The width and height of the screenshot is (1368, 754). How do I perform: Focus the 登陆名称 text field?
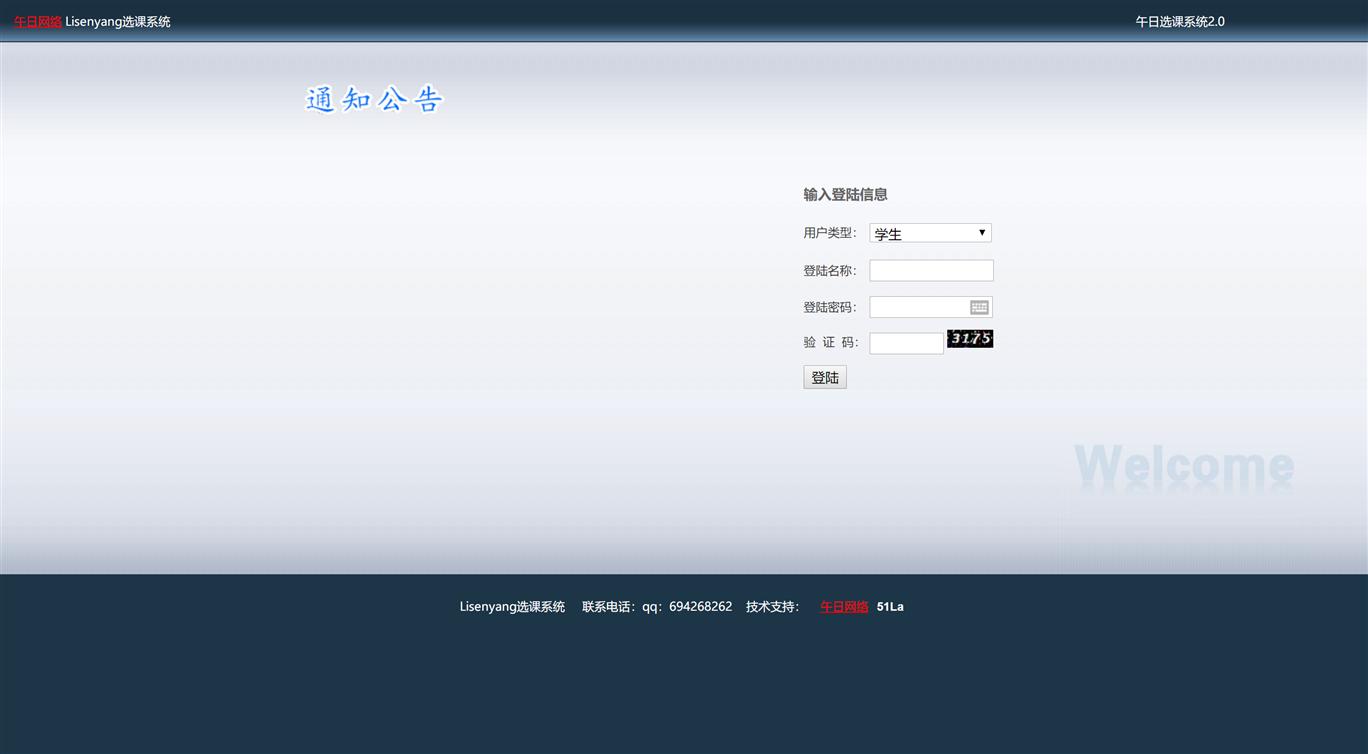(x=931, y=271)
